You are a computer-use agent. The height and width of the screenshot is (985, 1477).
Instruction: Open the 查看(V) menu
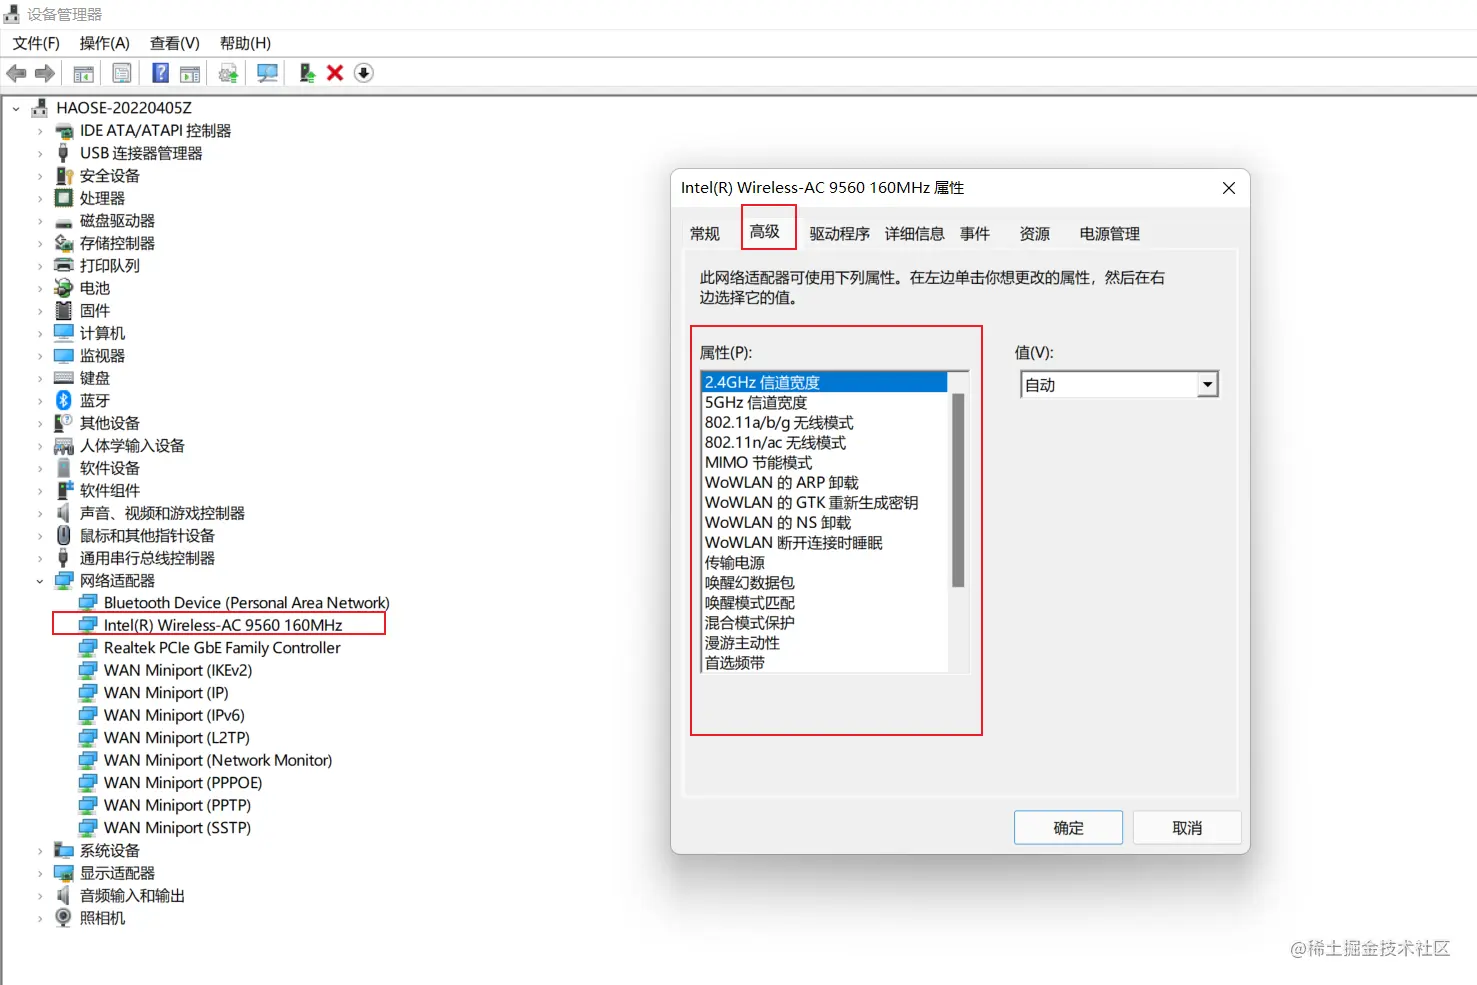[175, 43]
